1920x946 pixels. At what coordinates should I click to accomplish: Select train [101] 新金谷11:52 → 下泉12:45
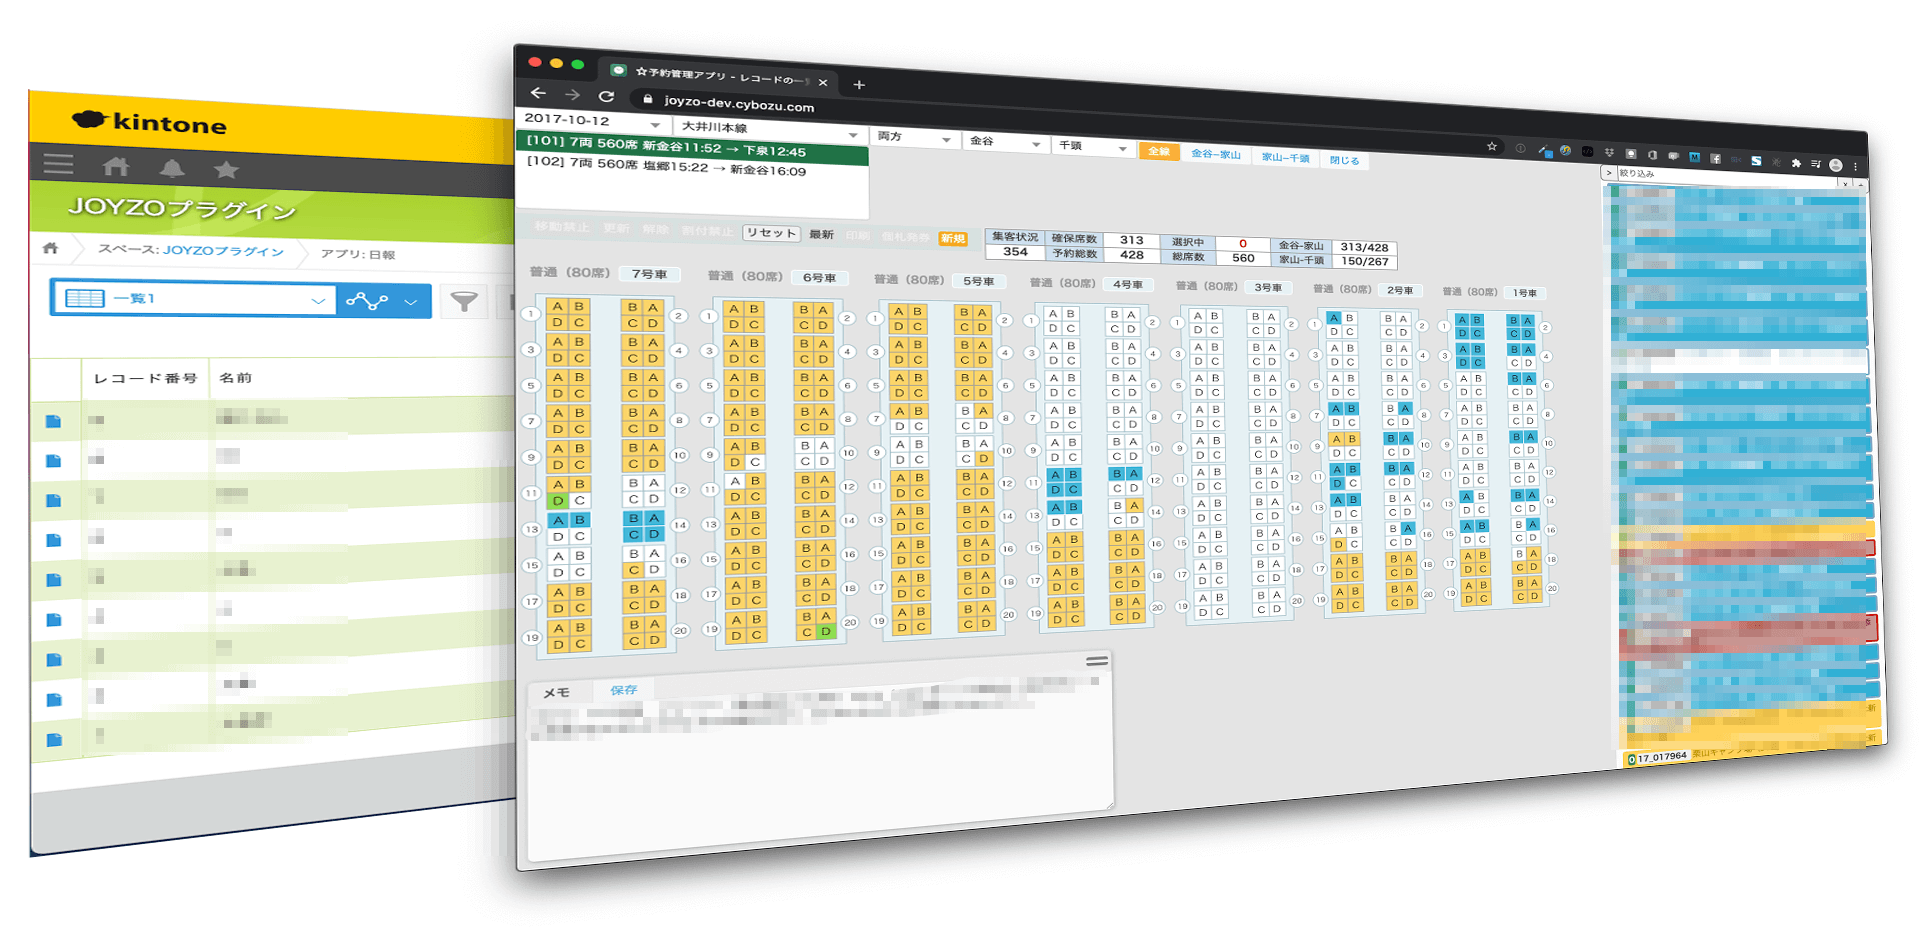[692, 148]
